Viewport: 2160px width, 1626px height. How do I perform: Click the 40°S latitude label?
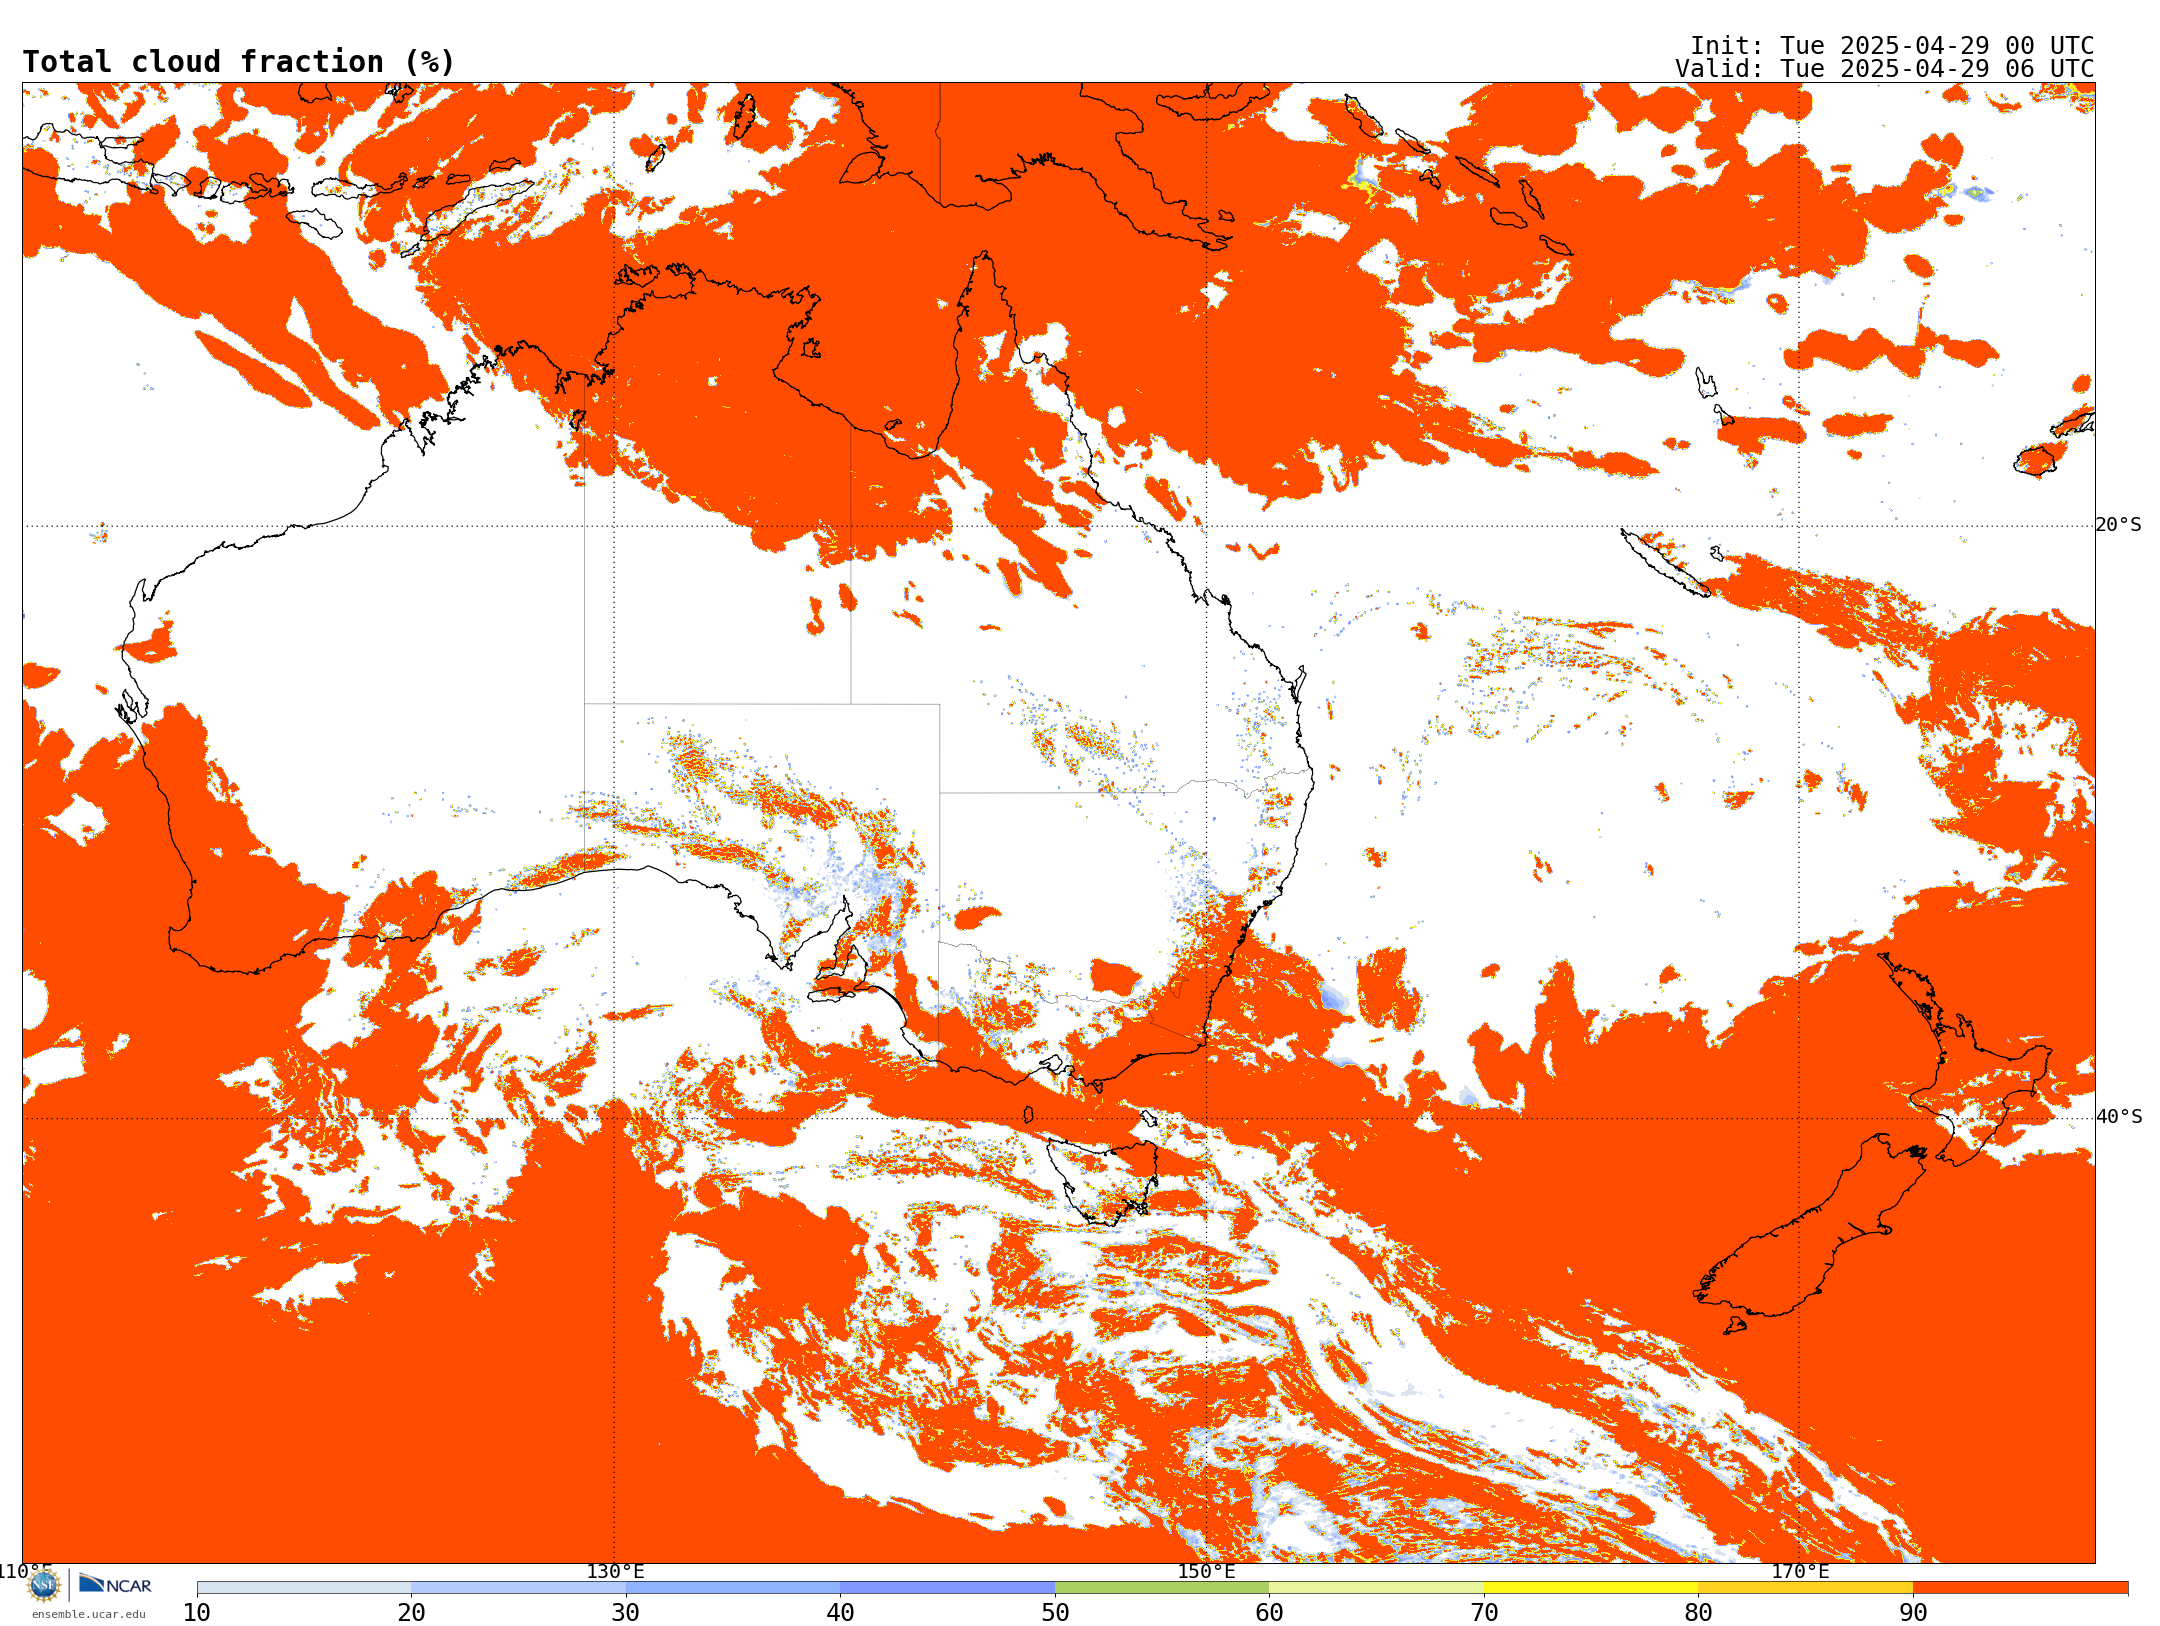click(2118, 1117)
